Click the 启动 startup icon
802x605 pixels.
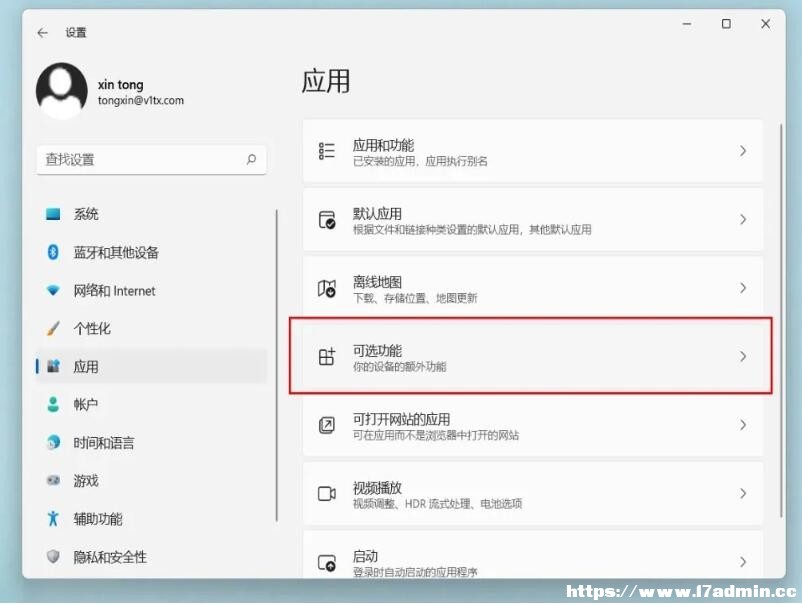pos(326,563)
